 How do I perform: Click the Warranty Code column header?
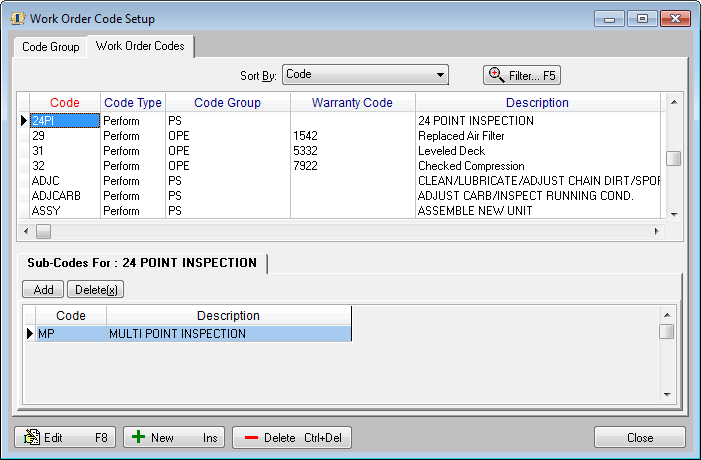352,103
